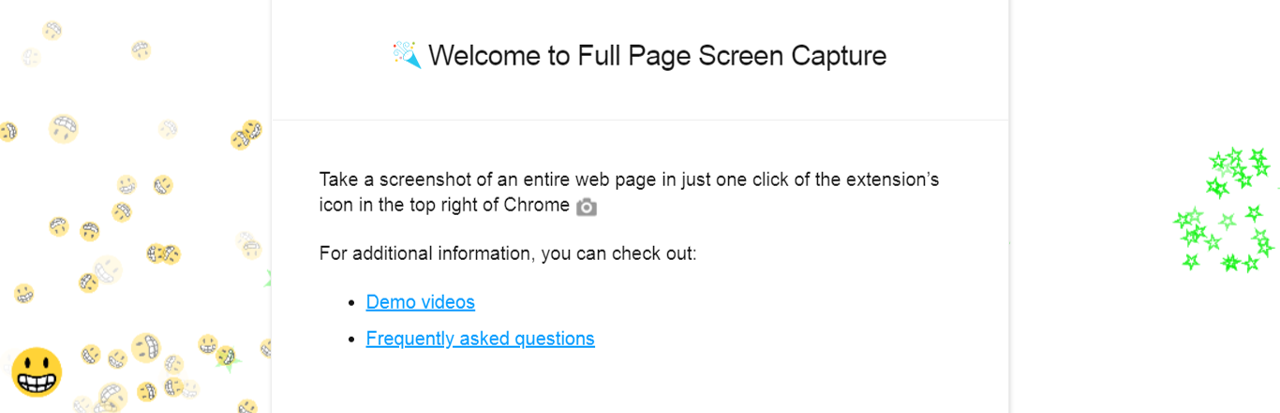Open the Demo videos link
The image size is (1280, 413).
point(420,302)
